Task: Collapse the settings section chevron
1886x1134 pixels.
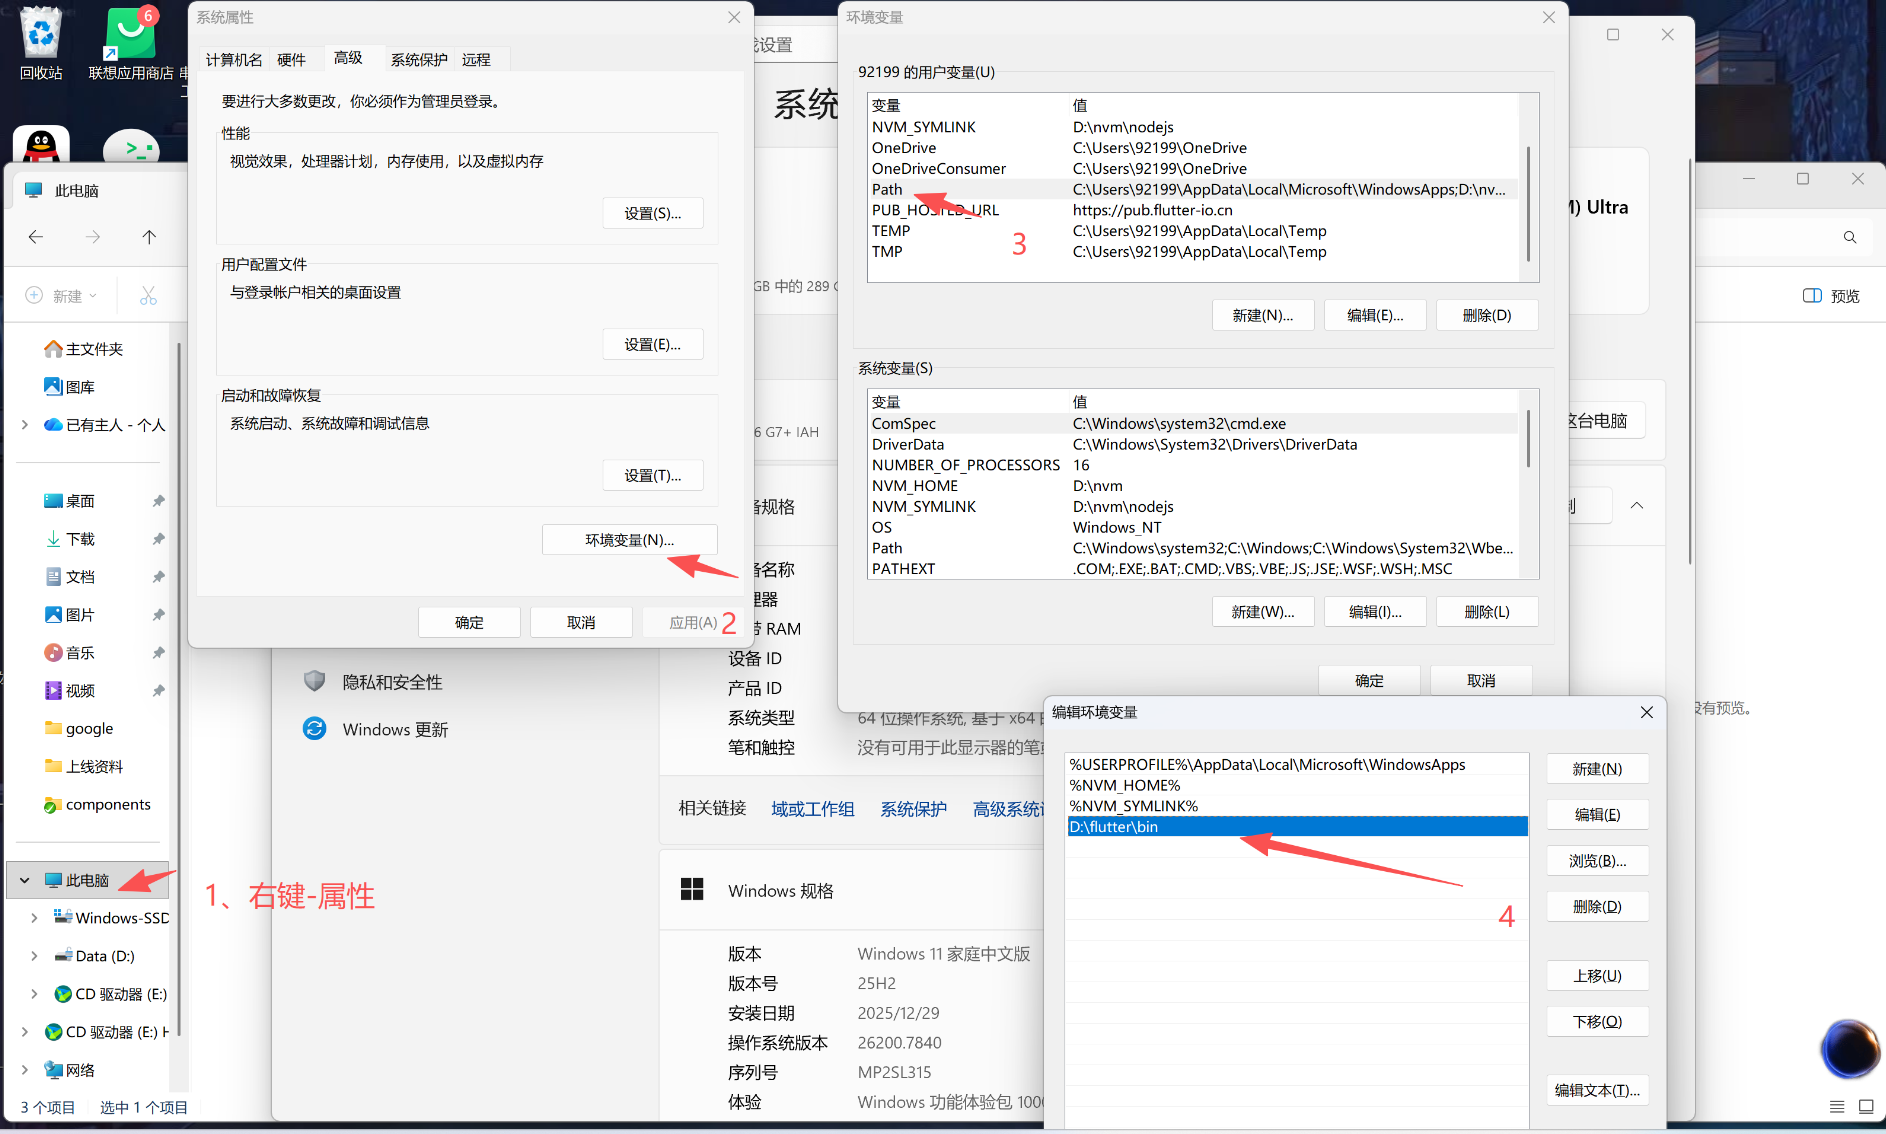Action: coord(1637,506)
